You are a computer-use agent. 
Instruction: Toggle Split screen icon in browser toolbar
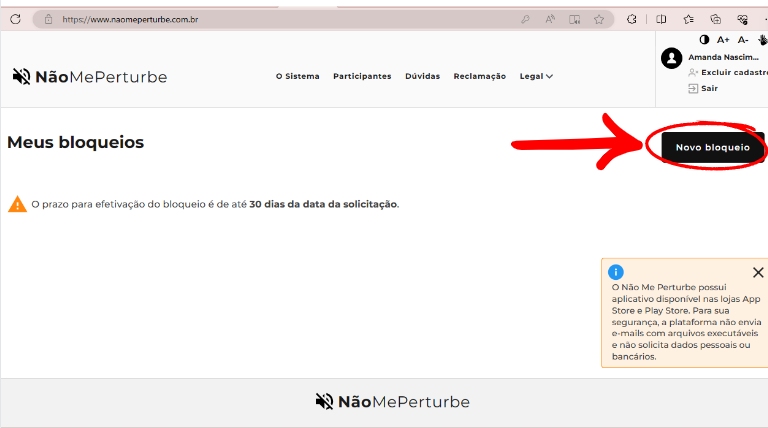point(661,20)
